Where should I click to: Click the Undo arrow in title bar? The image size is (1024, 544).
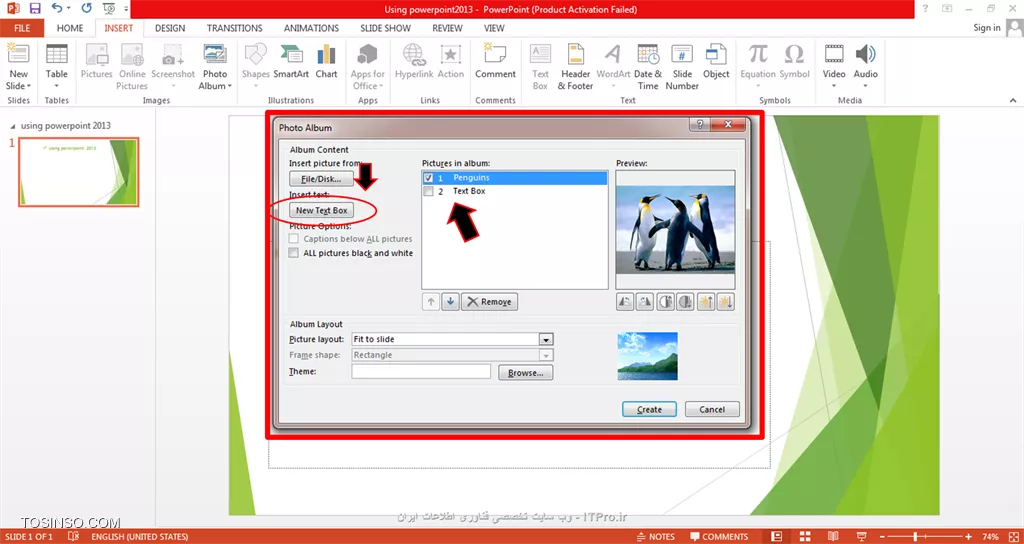[57, 9]
